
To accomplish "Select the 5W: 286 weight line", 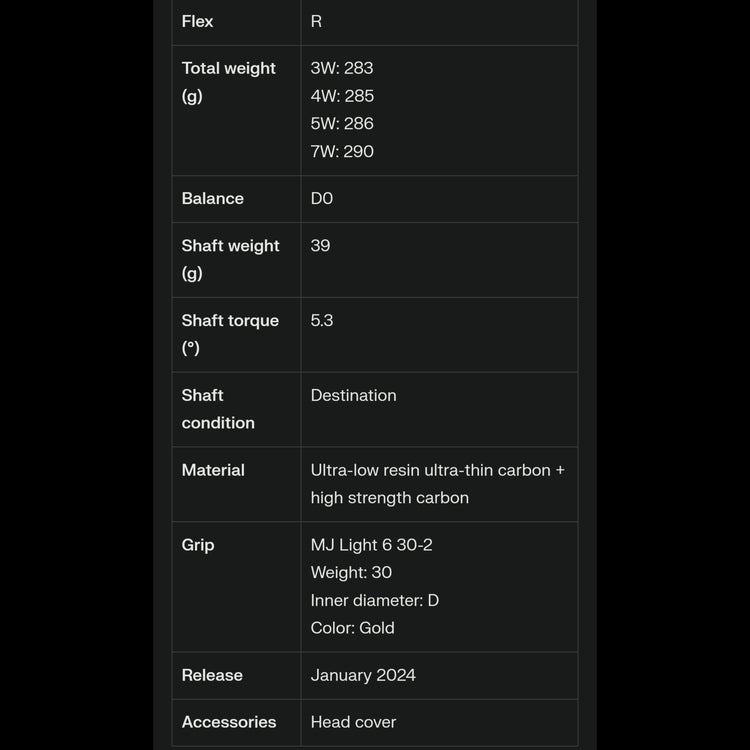I will coord(342,124).
